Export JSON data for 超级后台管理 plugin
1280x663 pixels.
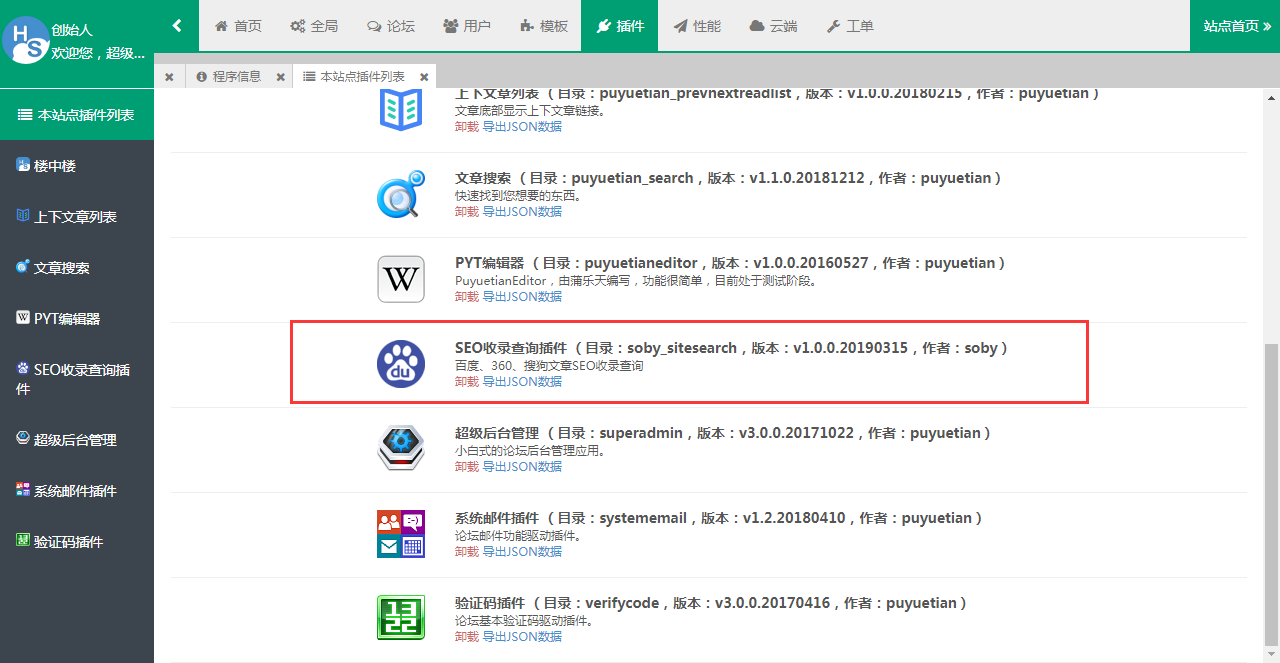tap(522, 467)
